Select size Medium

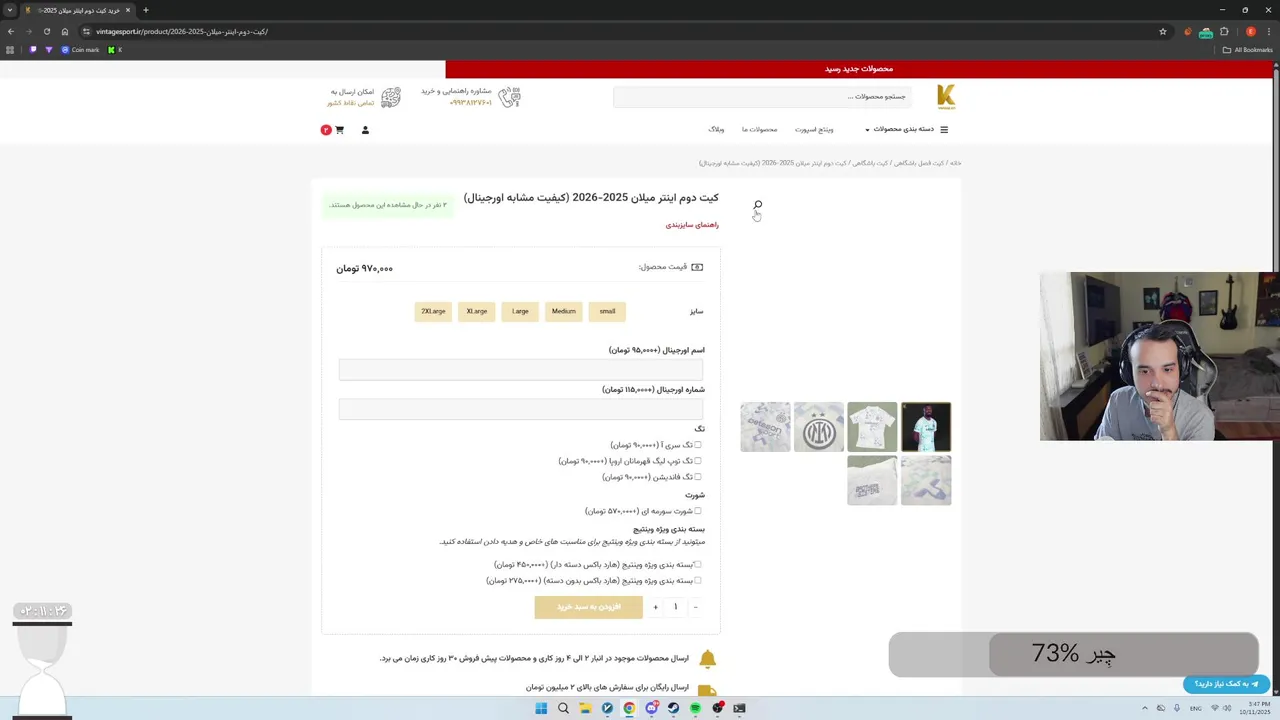point(564,311)
